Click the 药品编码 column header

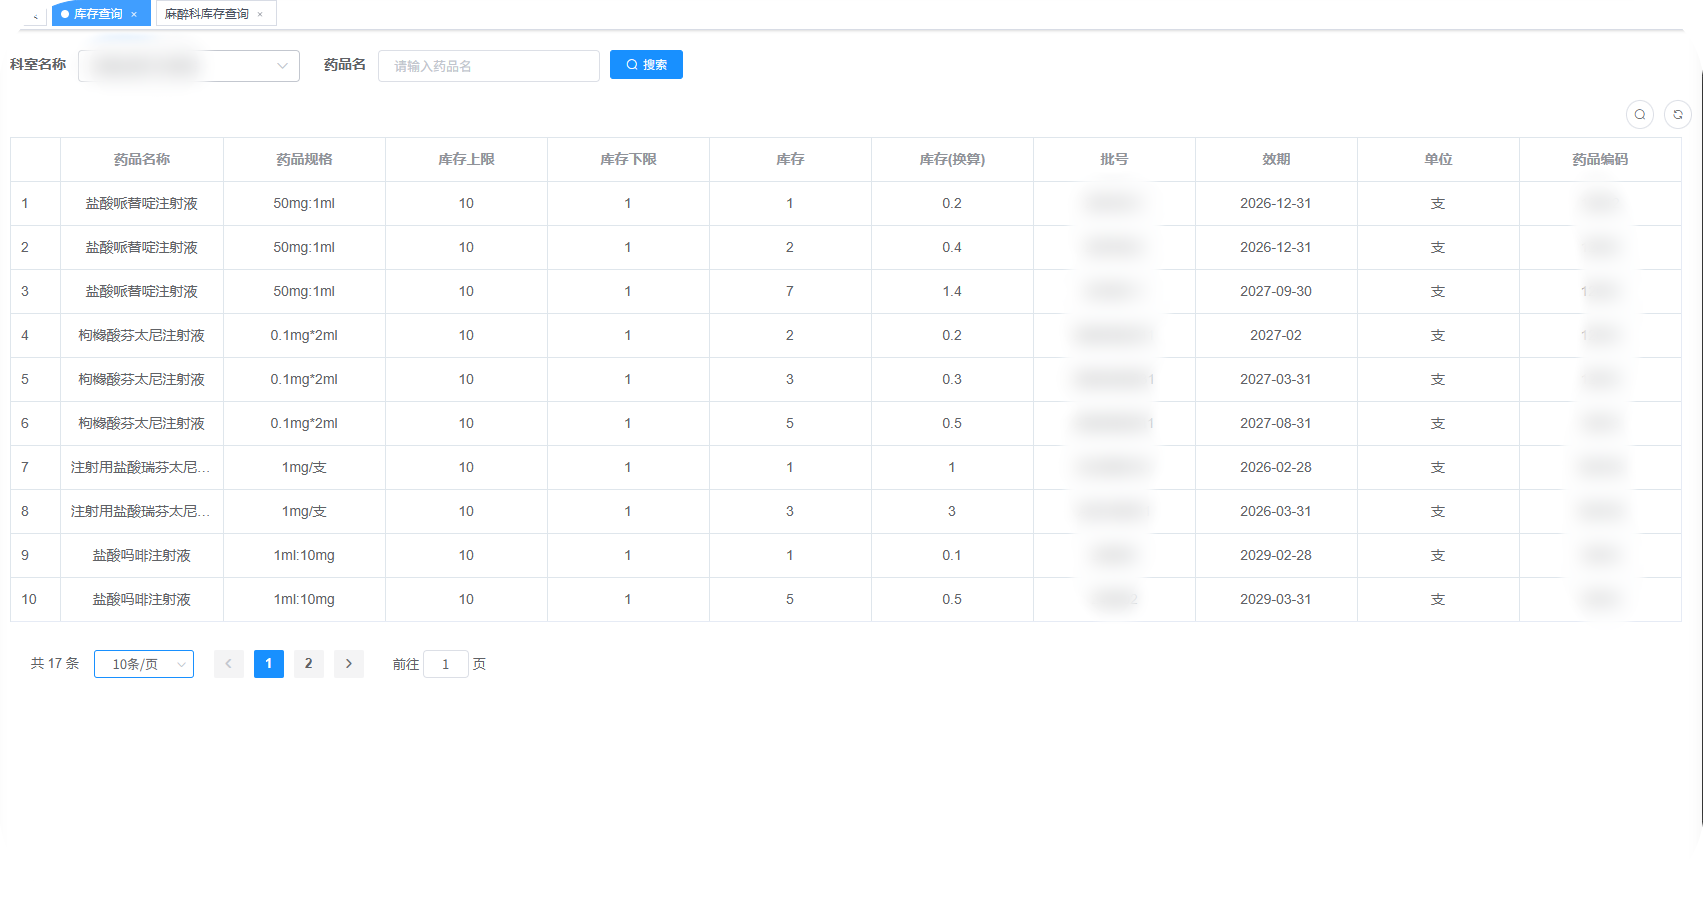coord(1600,160)
